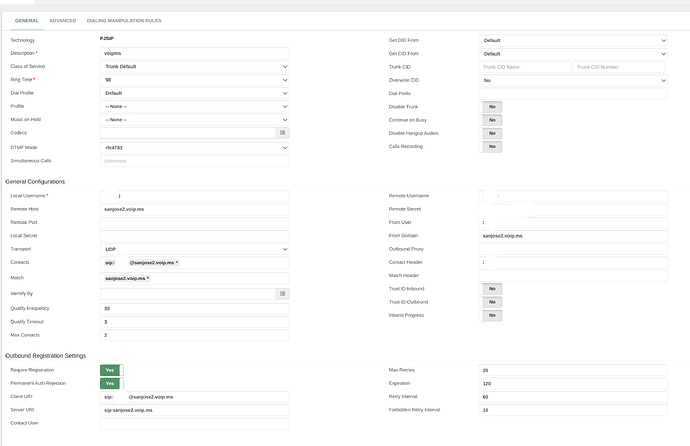This screenshot has height=446, width=690.
Task: Switch to the Advanced tab
Action: pyautogui.click(x=63, y=20)
